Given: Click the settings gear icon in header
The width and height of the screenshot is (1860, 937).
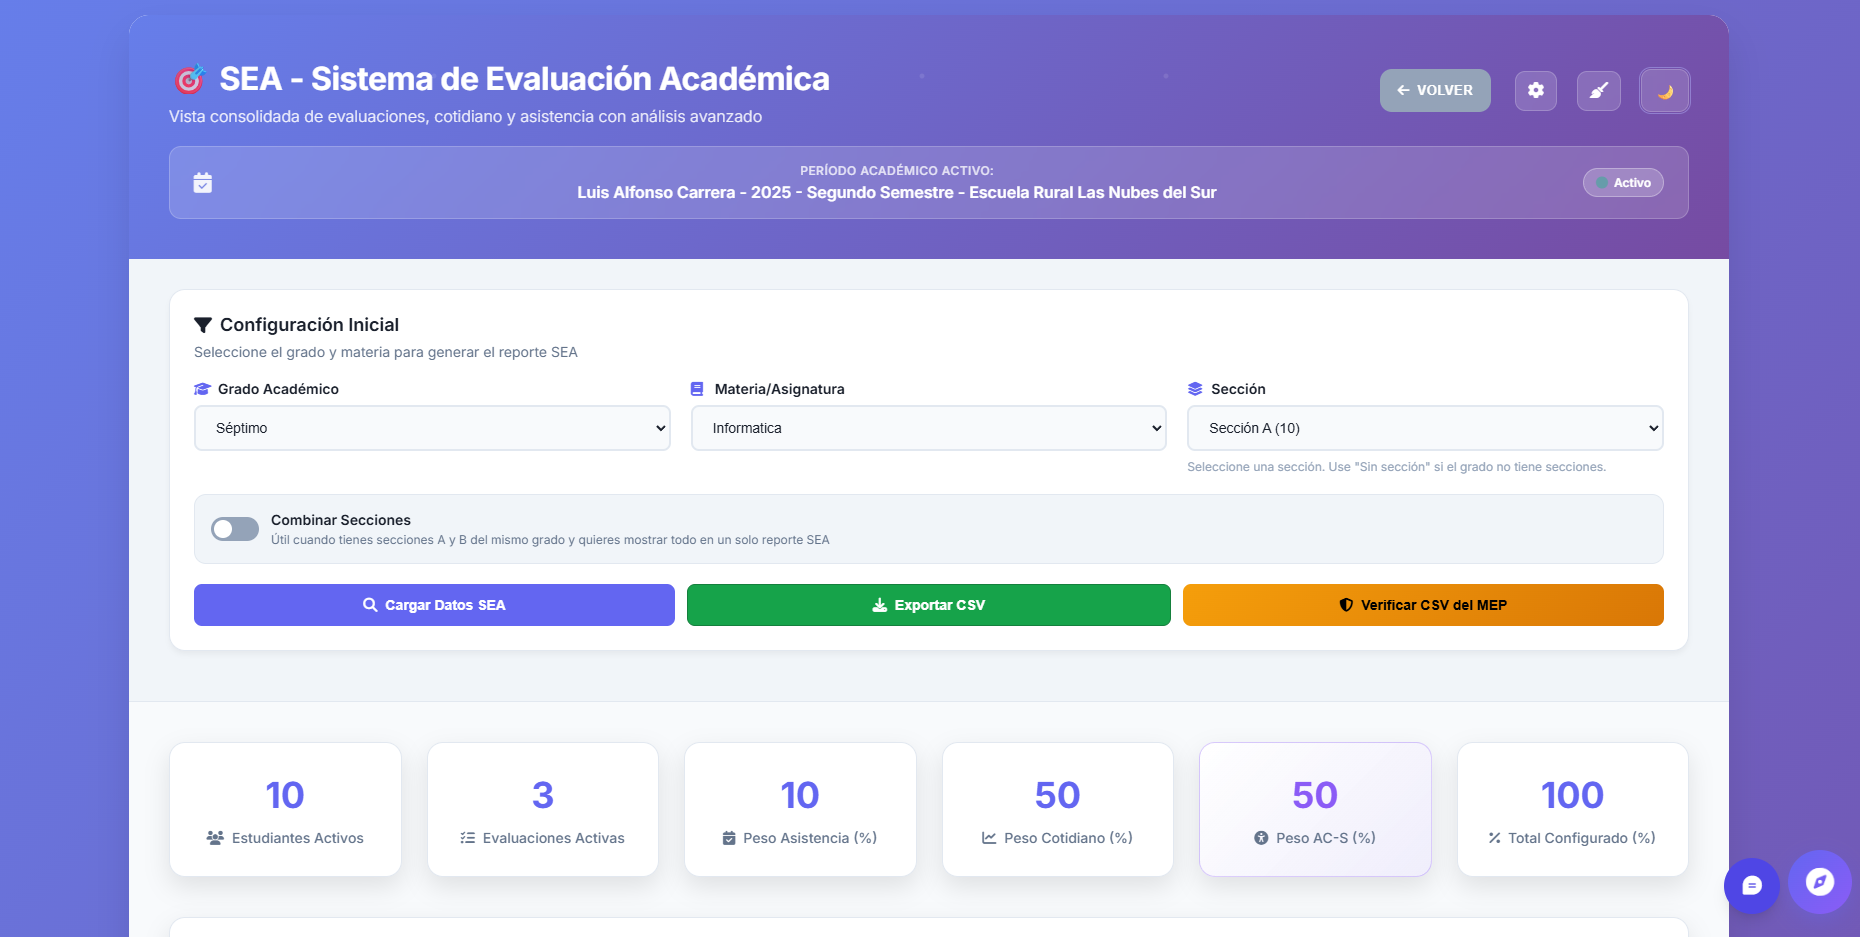Looking at the screenshot, I should [x=1535, y=90].
